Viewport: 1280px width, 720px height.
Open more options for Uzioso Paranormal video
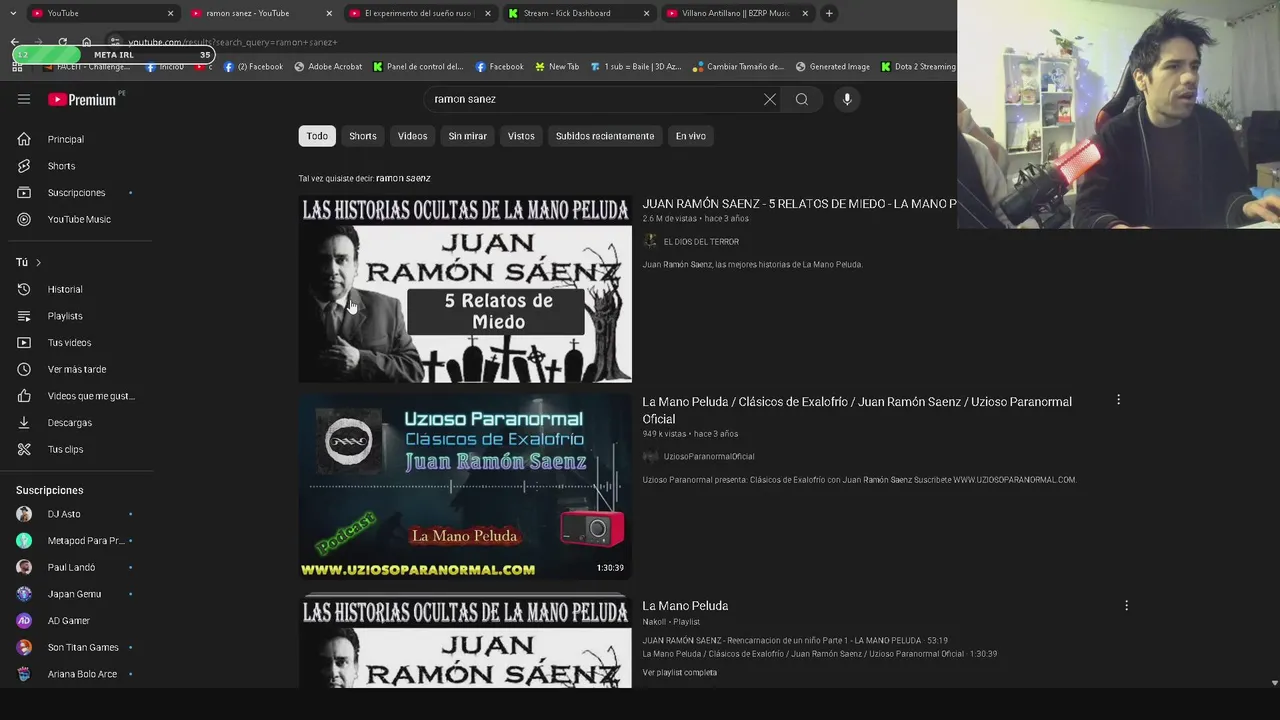coord(1118,400)
